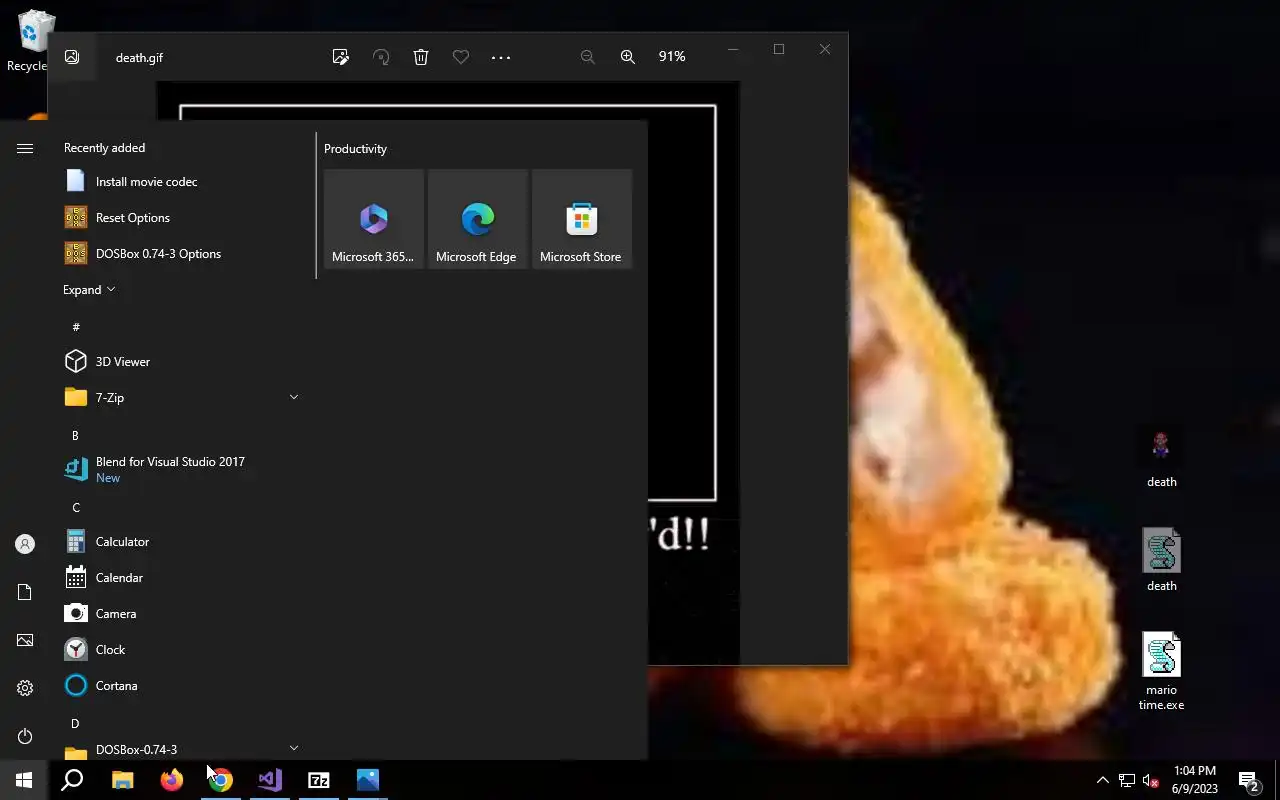Open Firefox from taskbar
This screenshot has height=800, width=1280.
172,780
